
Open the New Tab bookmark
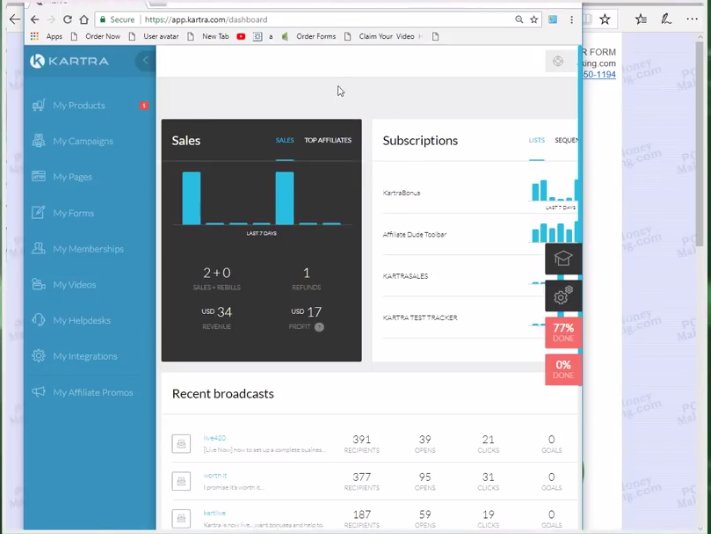(209, 36)
